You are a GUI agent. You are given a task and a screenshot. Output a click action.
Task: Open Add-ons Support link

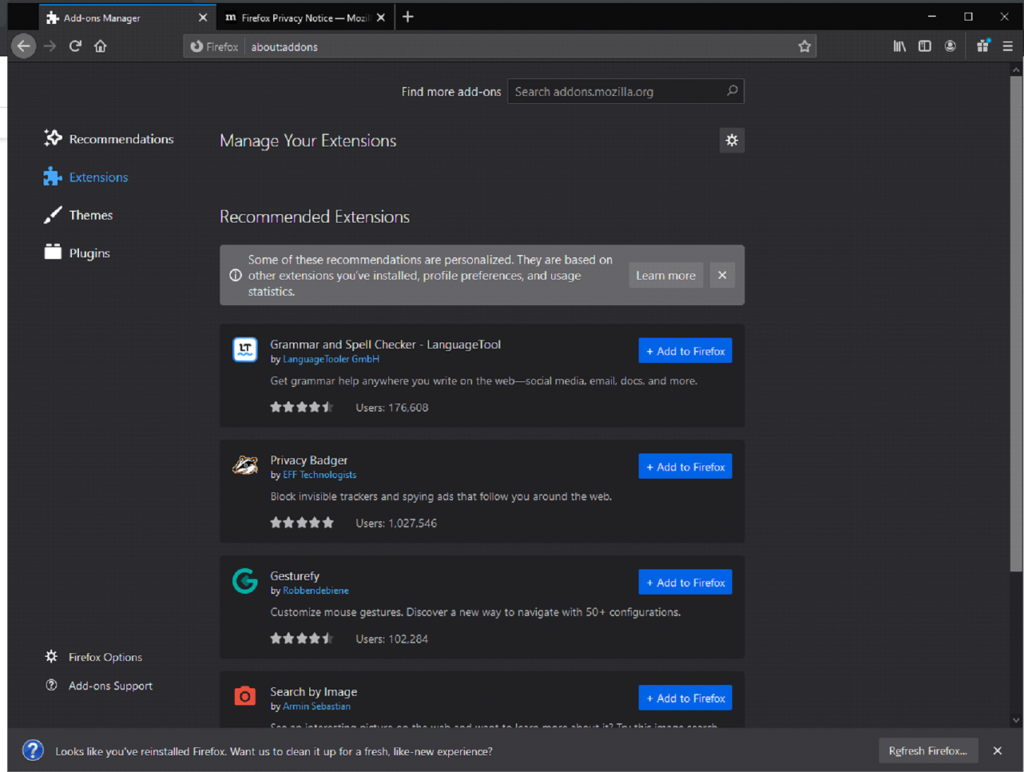click(x=99, y=686)
